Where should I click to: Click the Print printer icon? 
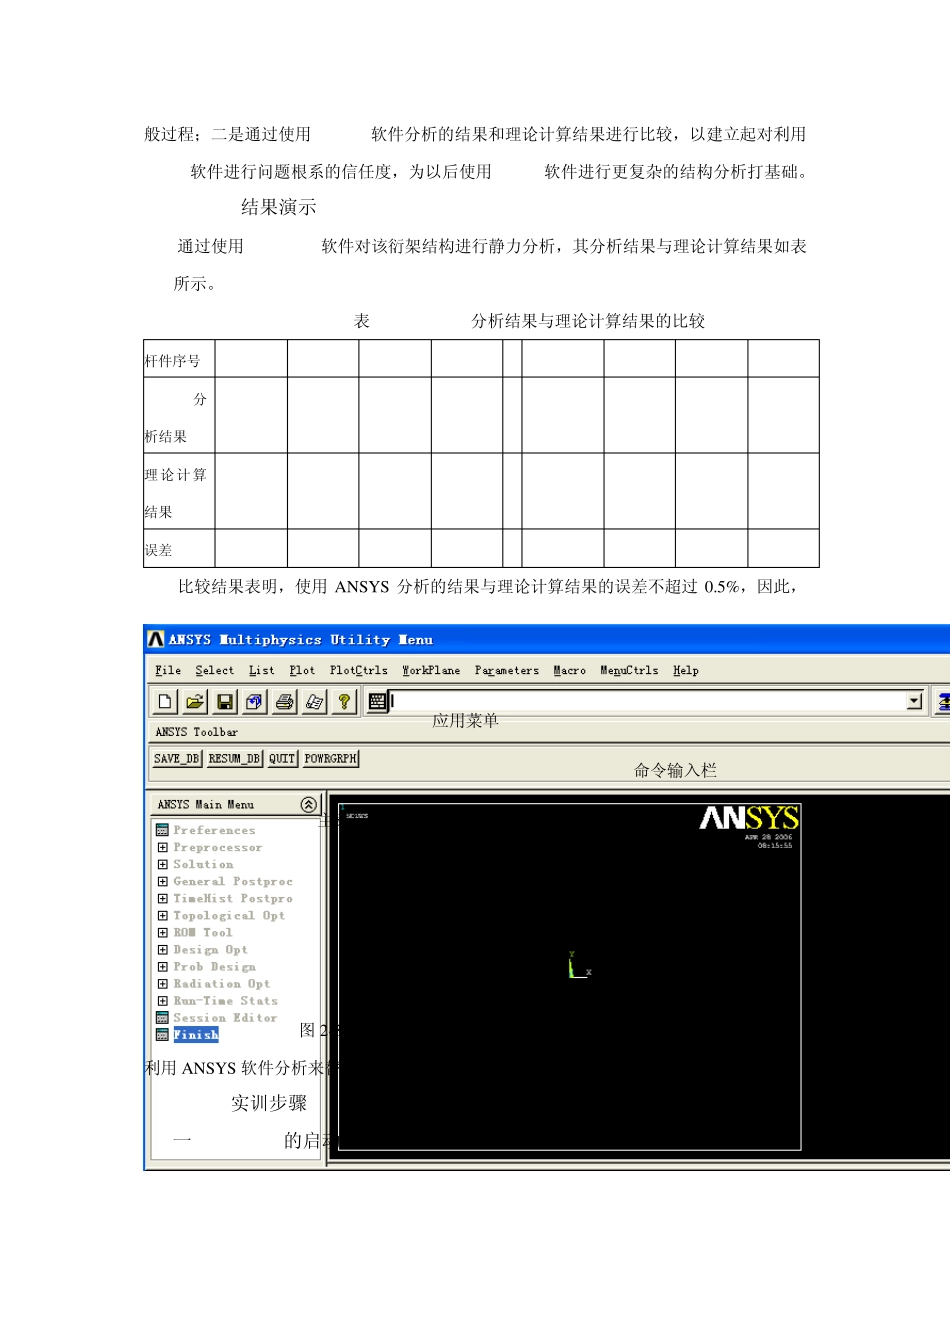(x=285, y=702)
